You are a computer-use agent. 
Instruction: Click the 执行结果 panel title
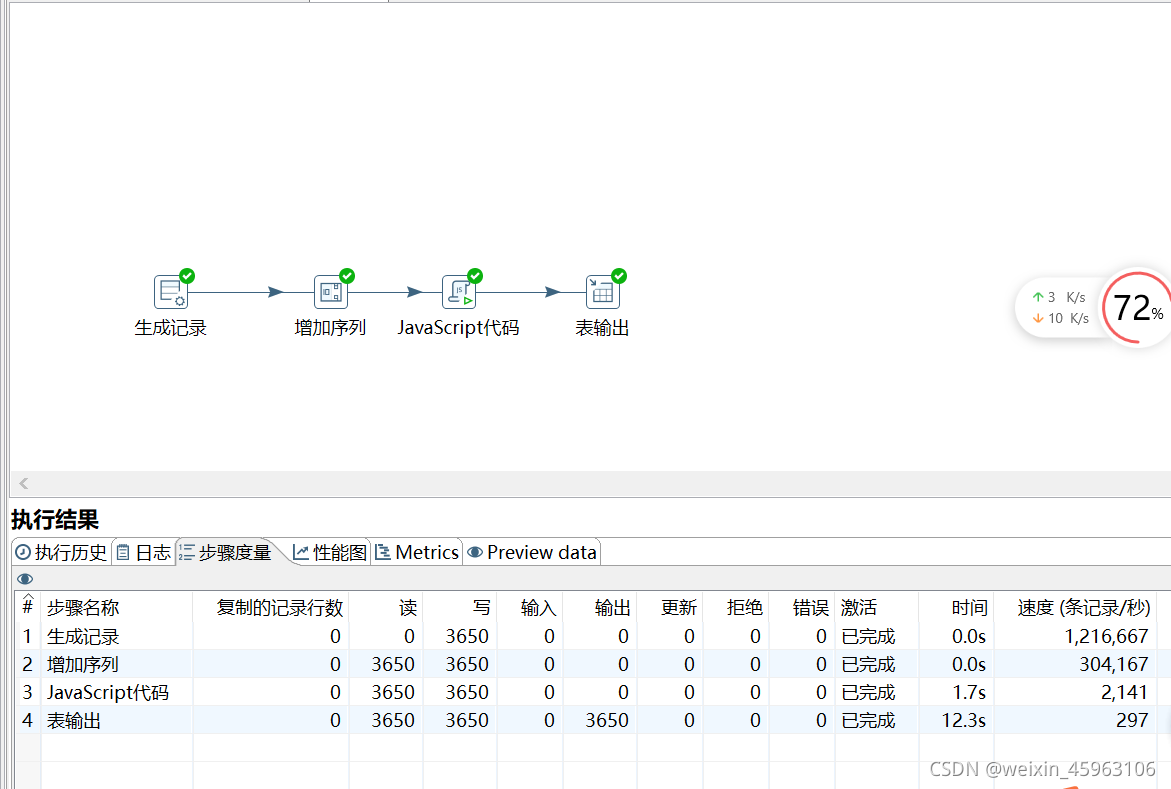(x=55, y=519)
